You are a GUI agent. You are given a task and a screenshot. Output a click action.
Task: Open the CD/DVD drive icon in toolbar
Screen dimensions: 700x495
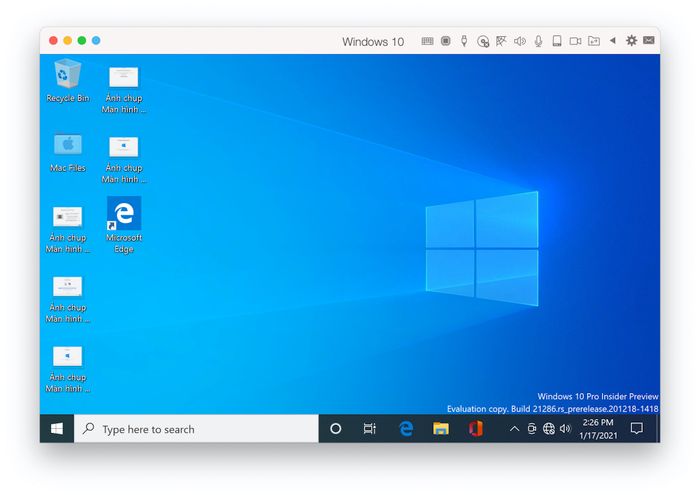pyautogui.click(x=483, y=41)
